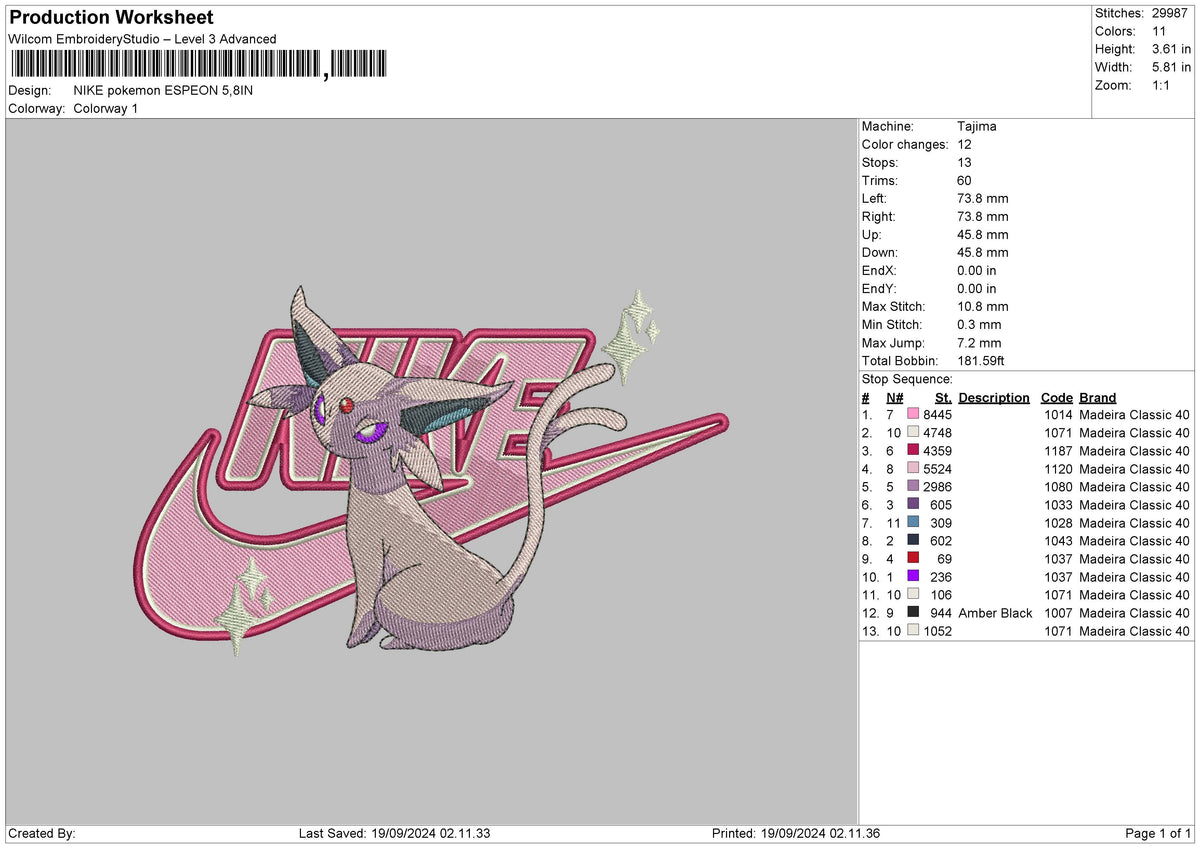Select the Min Stitch value 0.3 mm
1200x848 pixels.
tap(979, 324)
